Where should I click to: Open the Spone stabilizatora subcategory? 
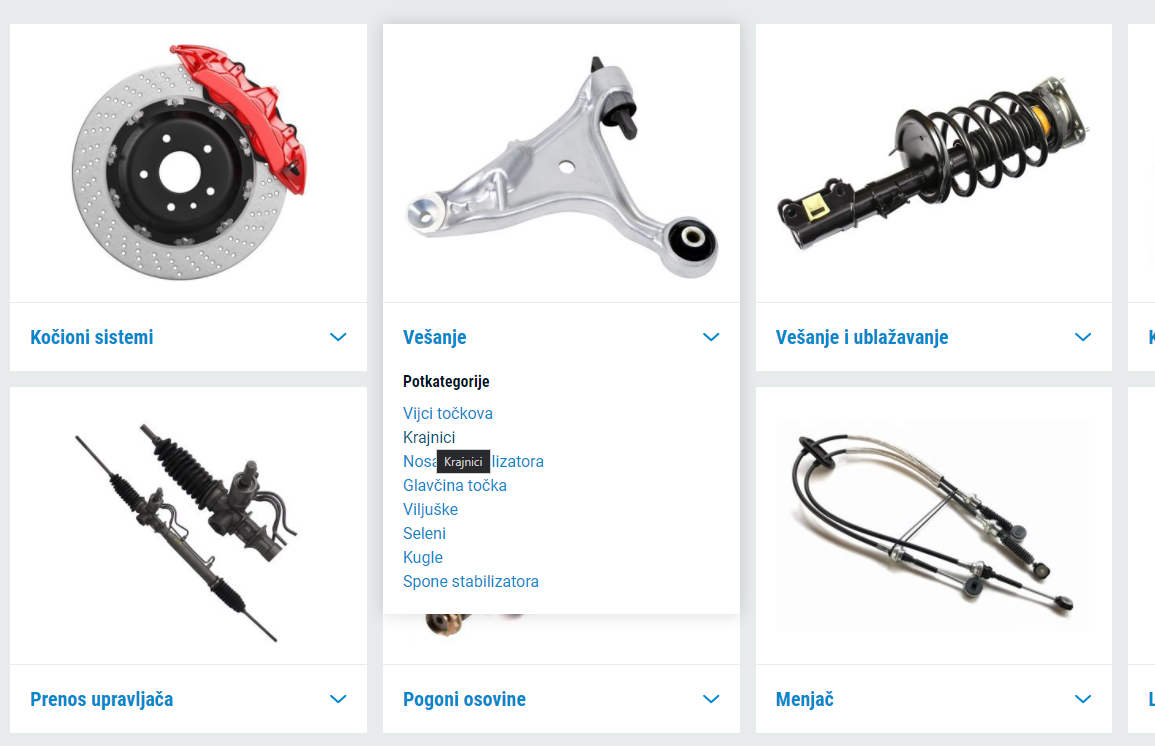(x=471, y=581)
